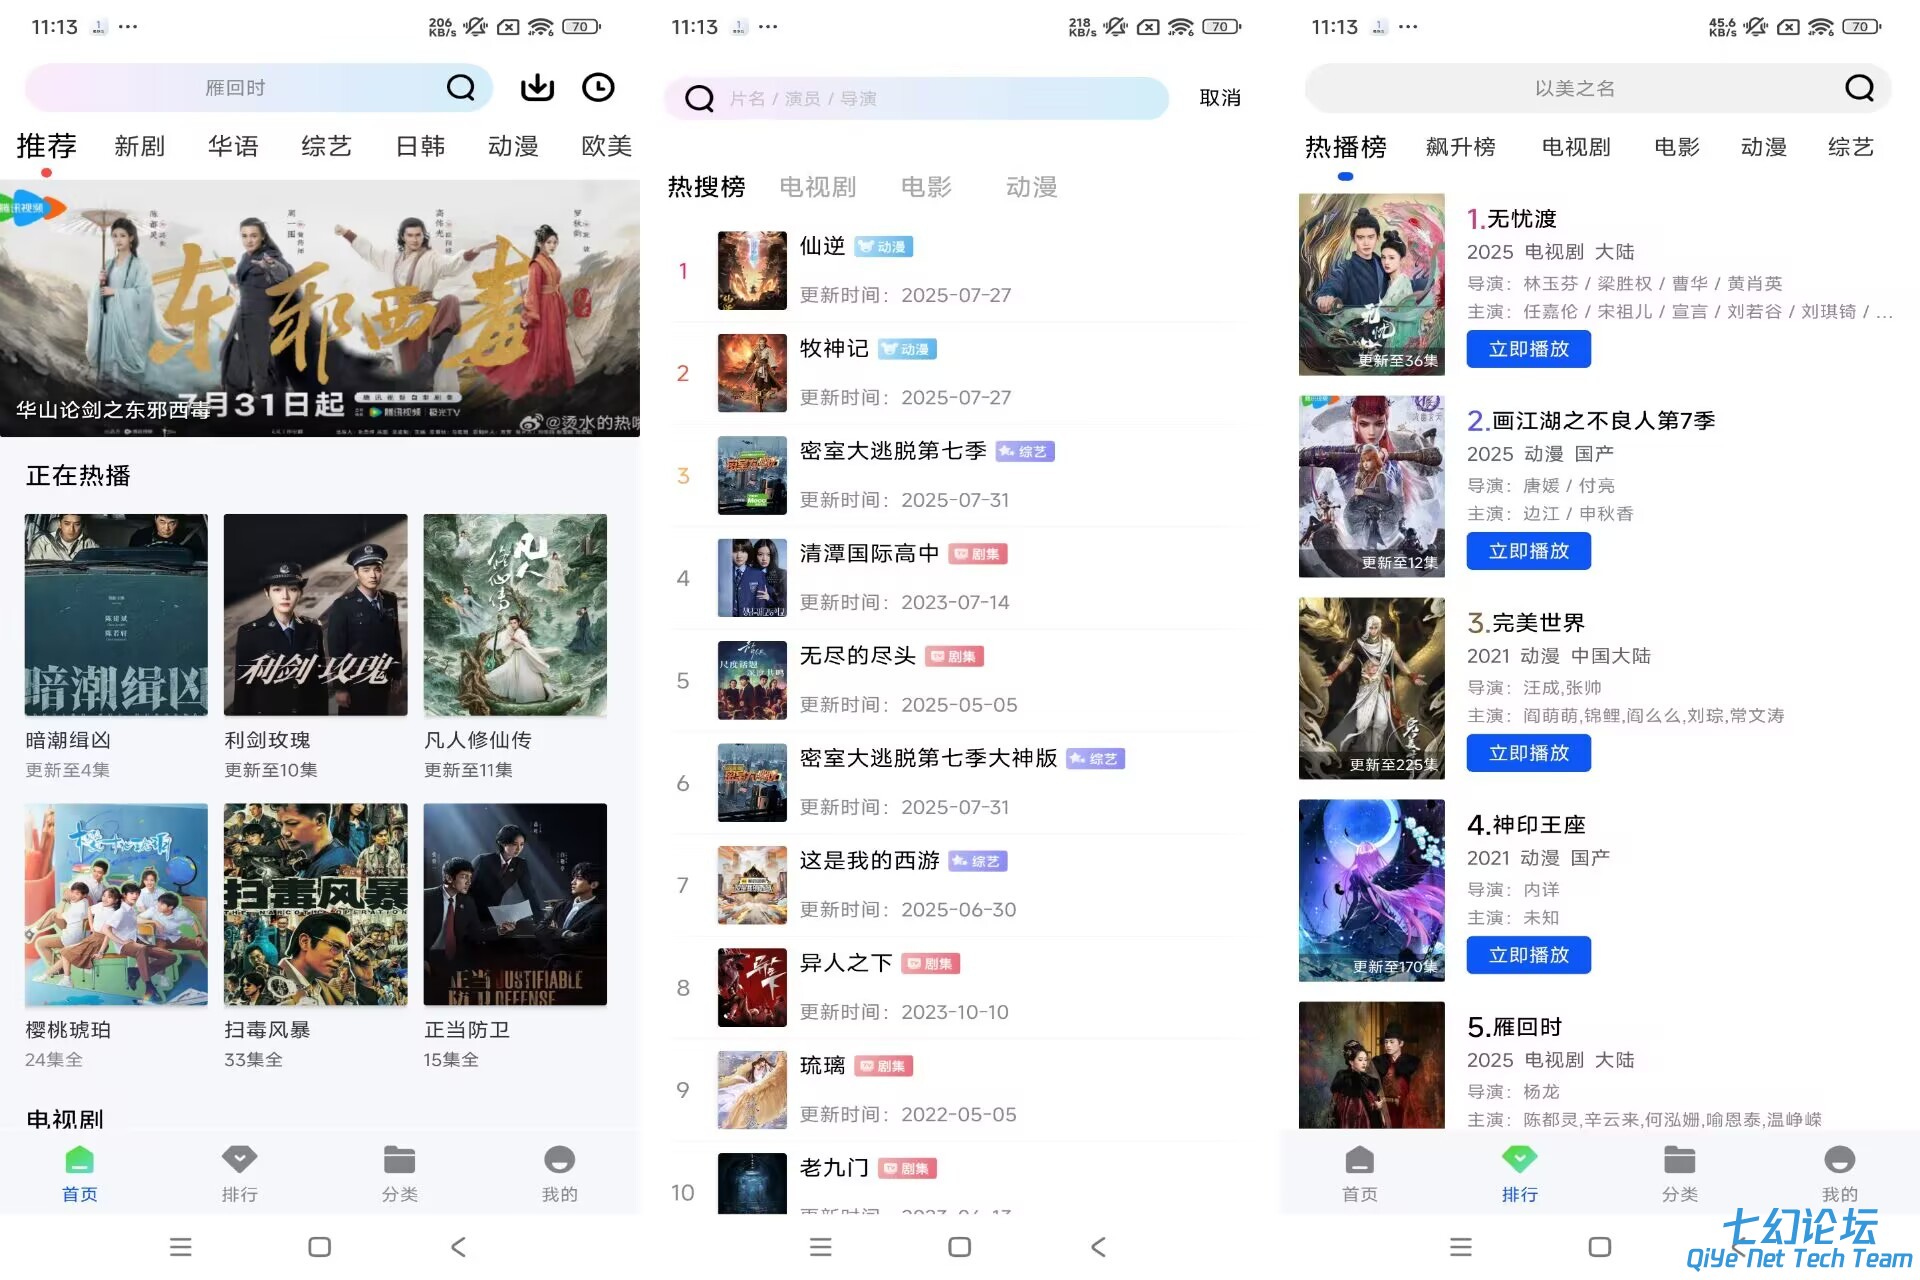Switch to 新剧 tab on home
Viewport: 1920px width, 1280px height.
139,146
